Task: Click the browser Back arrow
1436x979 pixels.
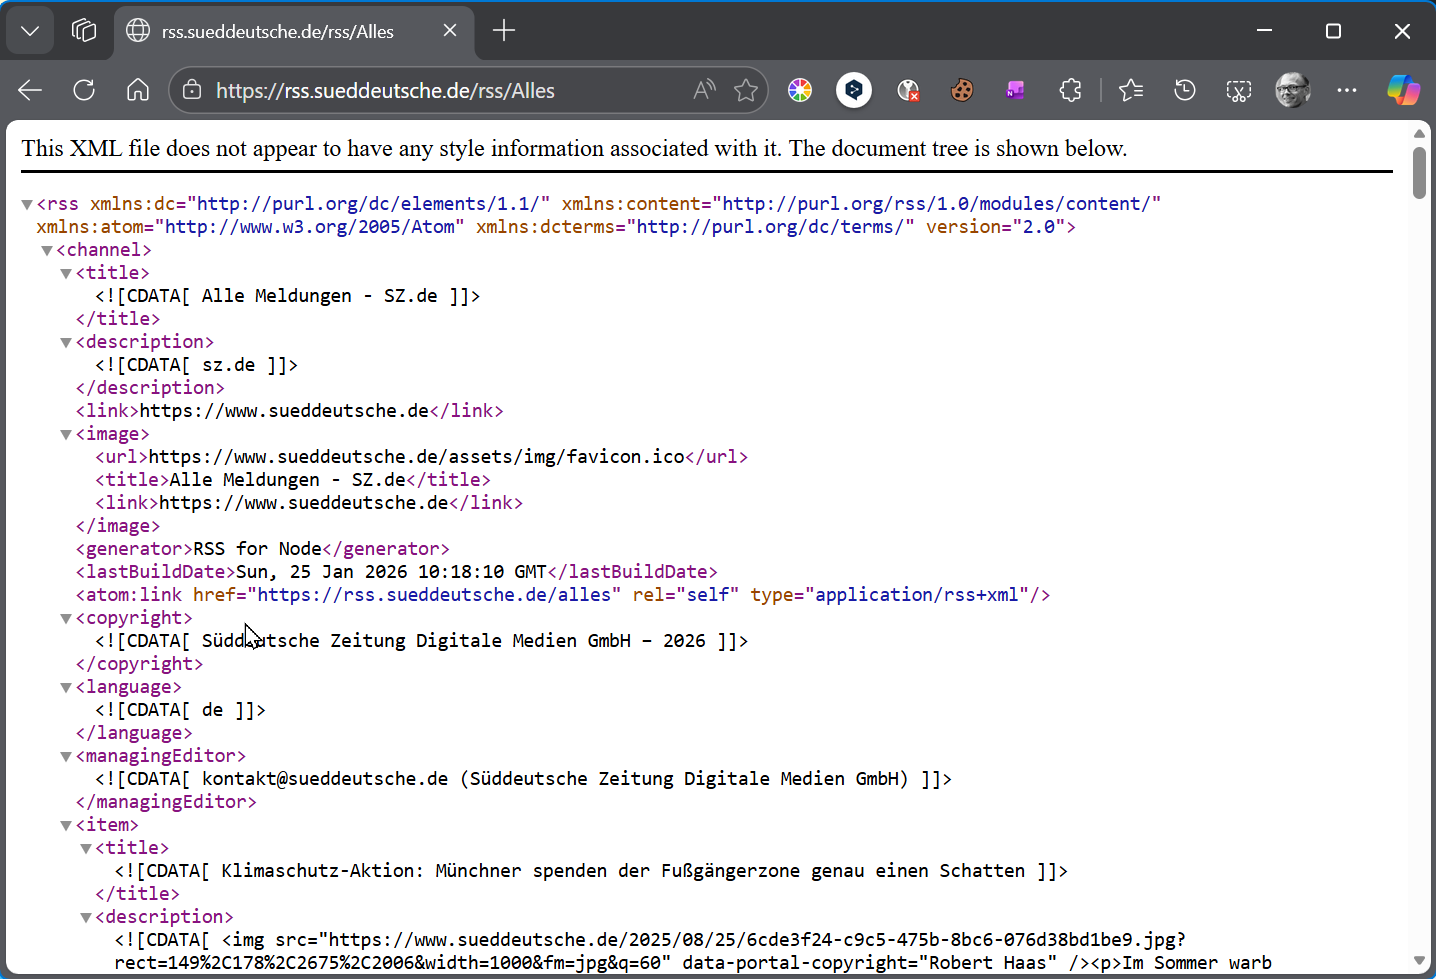Action: (30, 90)
